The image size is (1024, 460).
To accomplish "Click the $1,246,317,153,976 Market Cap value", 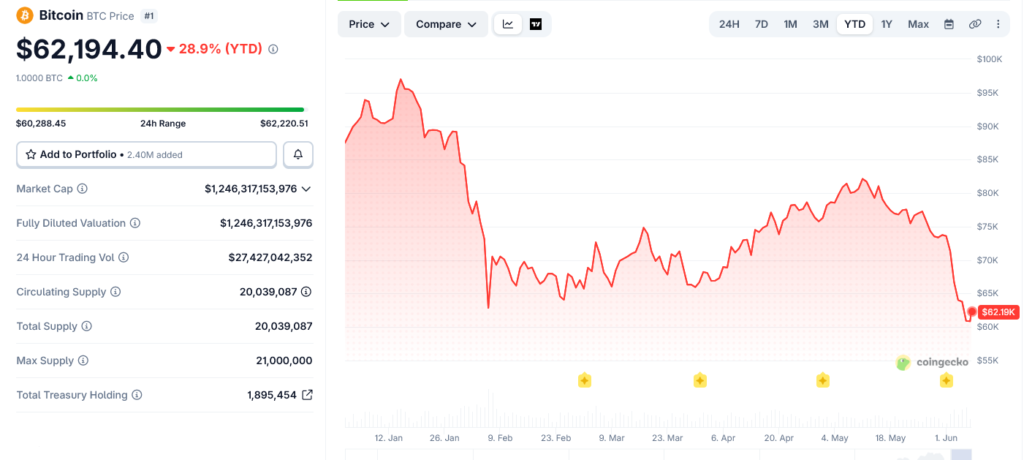I will [x=251, y=189].
